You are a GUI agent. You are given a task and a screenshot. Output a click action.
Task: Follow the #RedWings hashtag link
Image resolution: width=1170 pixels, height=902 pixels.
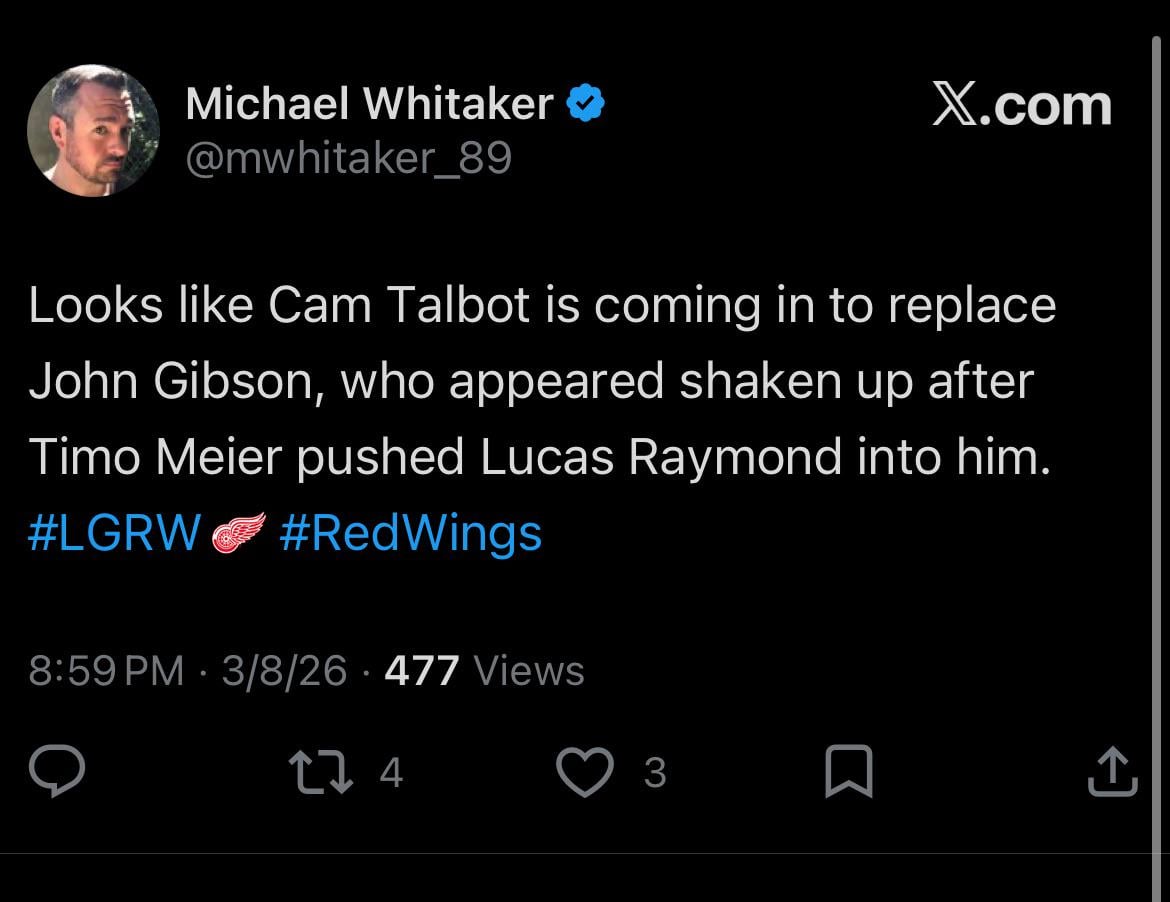[410, 533]
